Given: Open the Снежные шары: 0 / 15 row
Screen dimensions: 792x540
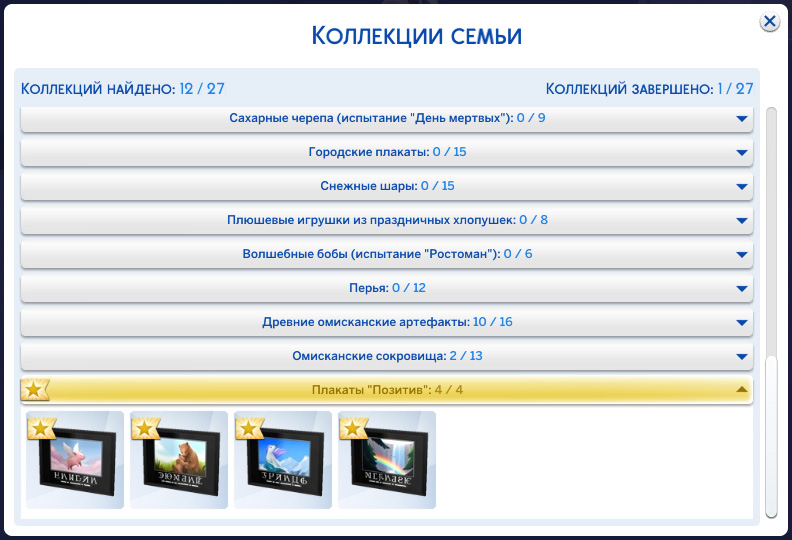Looking at the screenshot, I should (x=387, y=186).
